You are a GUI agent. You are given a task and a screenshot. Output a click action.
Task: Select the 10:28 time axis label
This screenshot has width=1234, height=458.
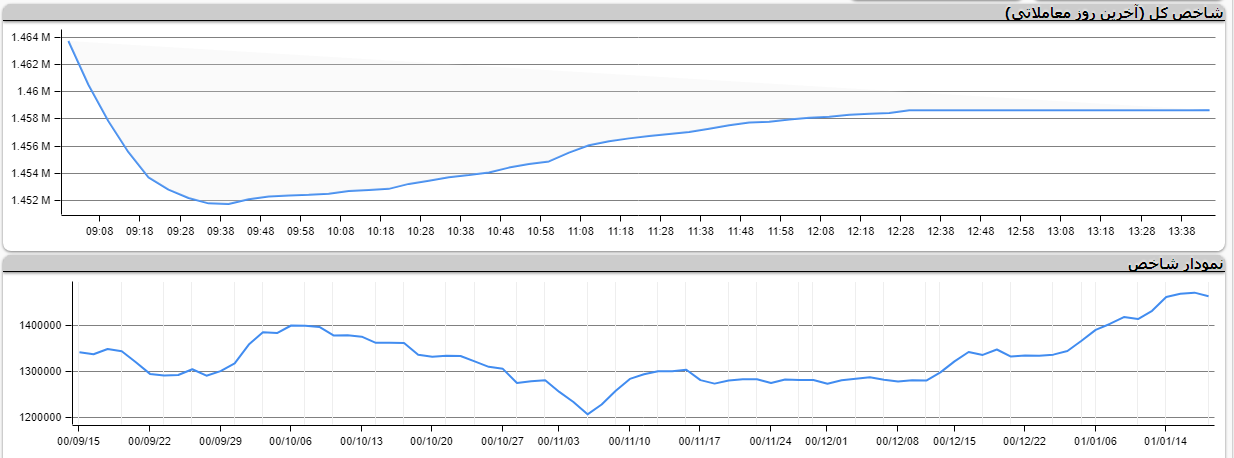[420, 231]
